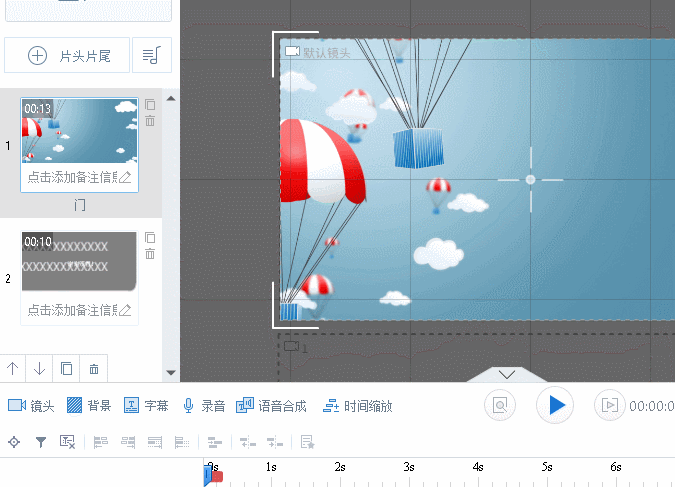Click the scene list scrollbar down arrow
Viewport: 675px width, 487px height.
tap(171, 372)
